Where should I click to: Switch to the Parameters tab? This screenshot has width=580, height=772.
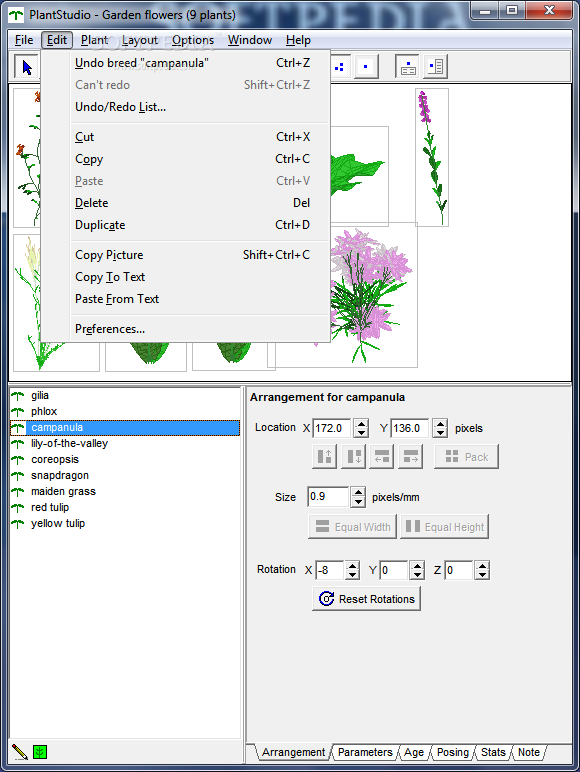[365, 752]
